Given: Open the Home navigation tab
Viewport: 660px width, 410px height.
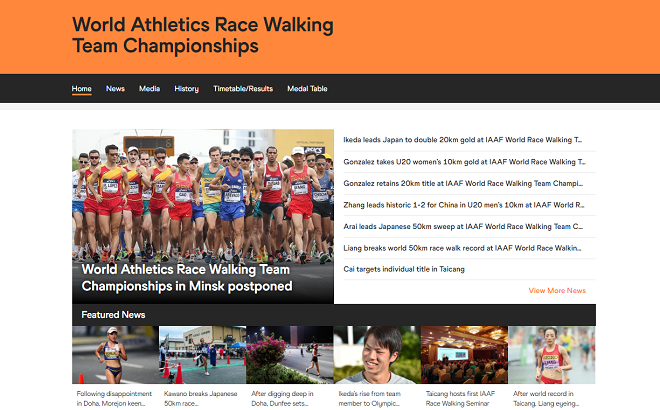Looking at the screenshot, I should [81, 89].
